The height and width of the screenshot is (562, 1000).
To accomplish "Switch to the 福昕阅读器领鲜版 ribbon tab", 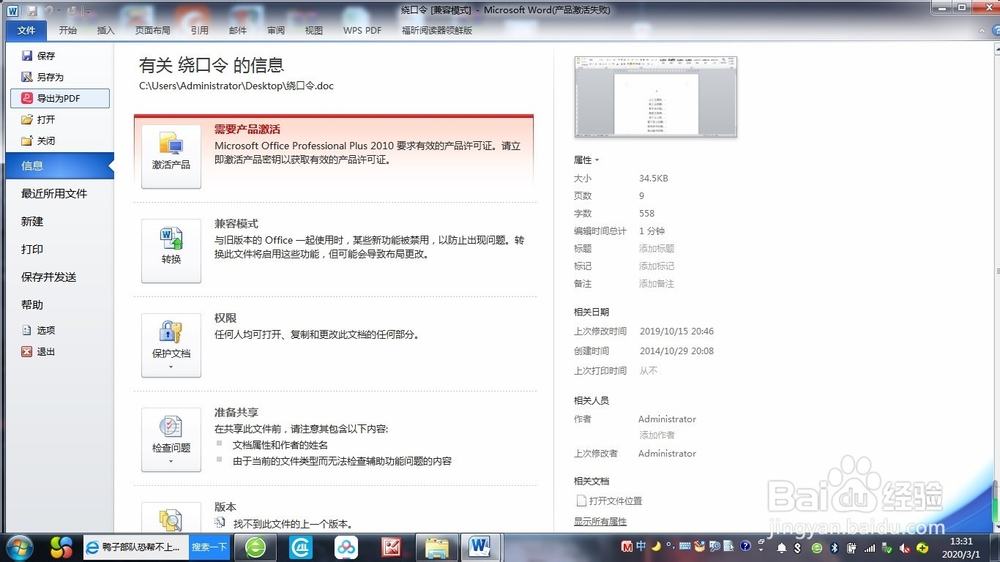I will pyautogui.click(x=437, y=30).
